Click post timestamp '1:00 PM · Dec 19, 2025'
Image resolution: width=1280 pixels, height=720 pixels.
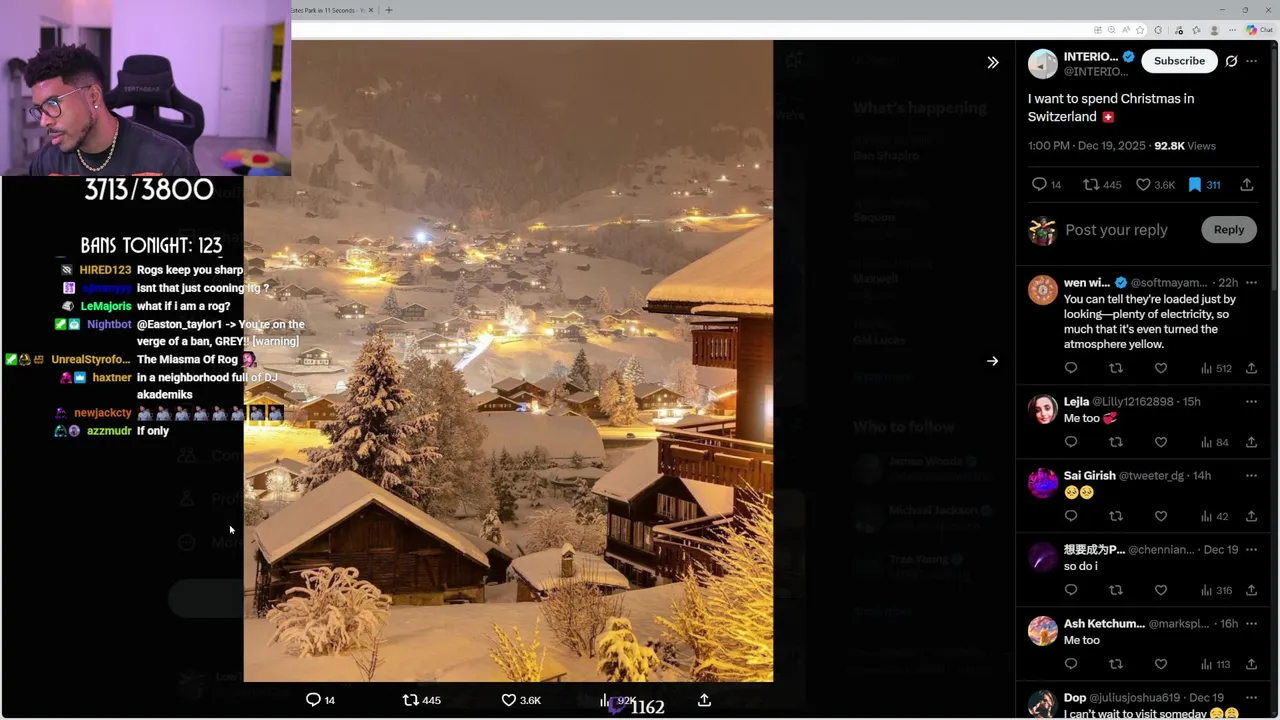pos(1087,146)
